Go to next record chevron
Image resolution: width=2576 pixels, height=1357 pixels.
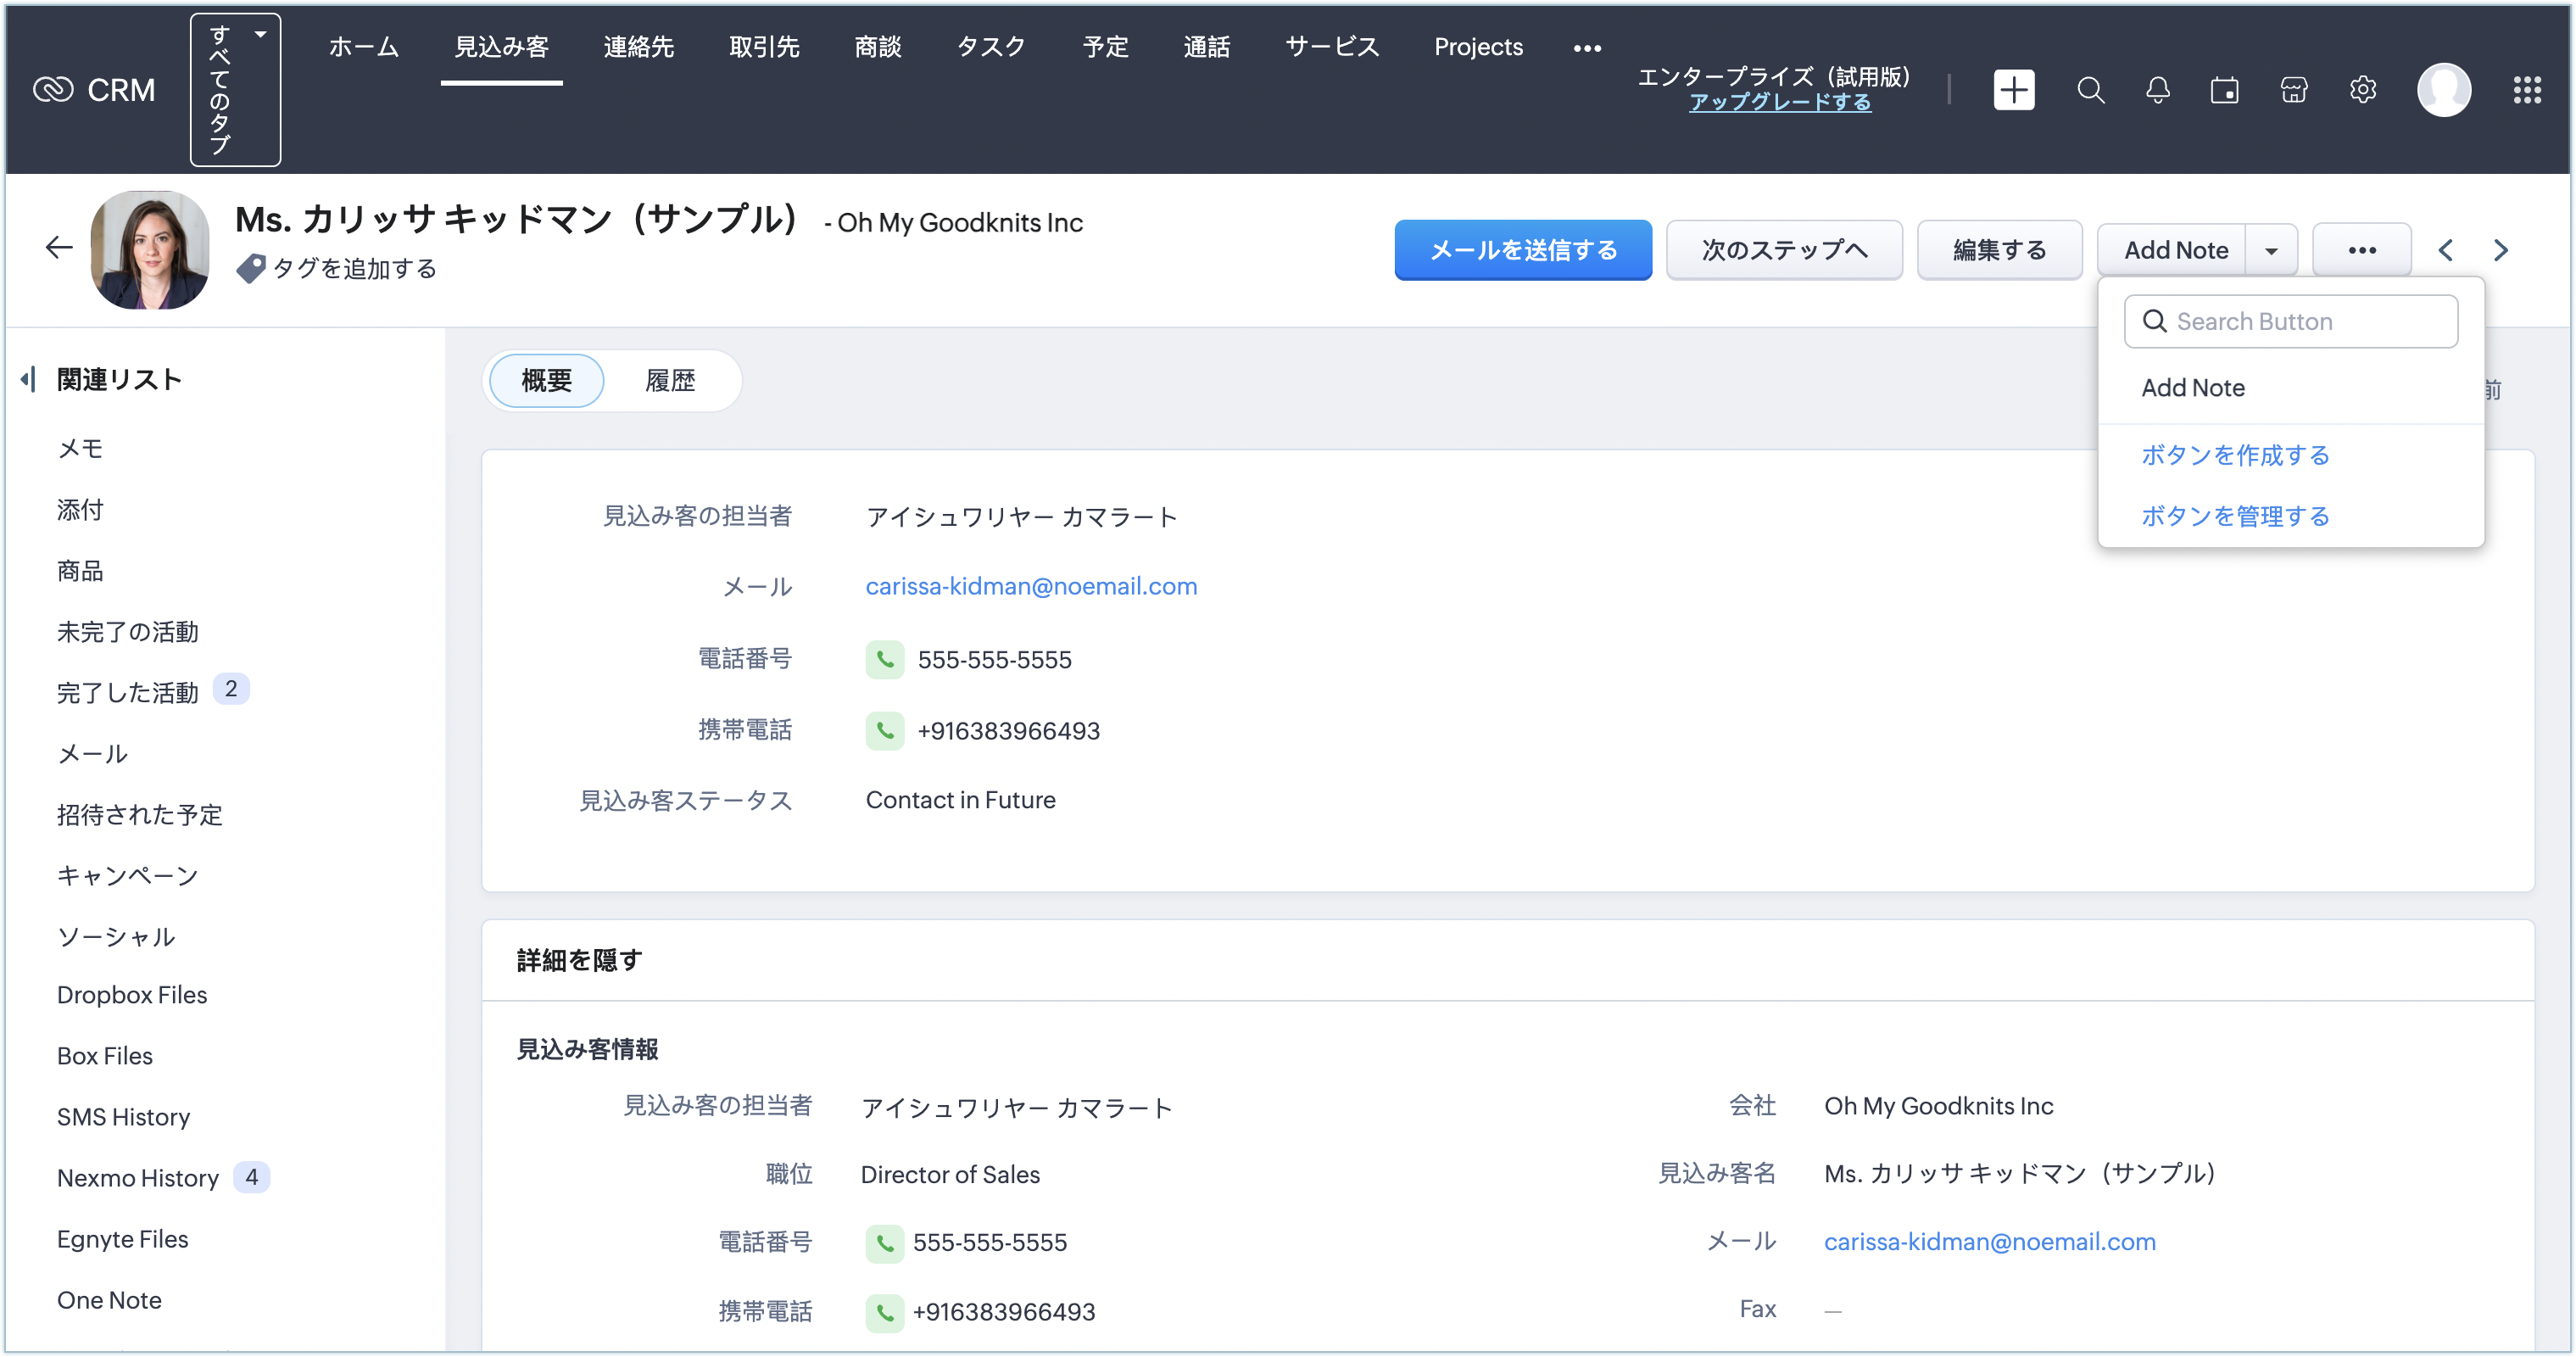[x=2500, y=250]
